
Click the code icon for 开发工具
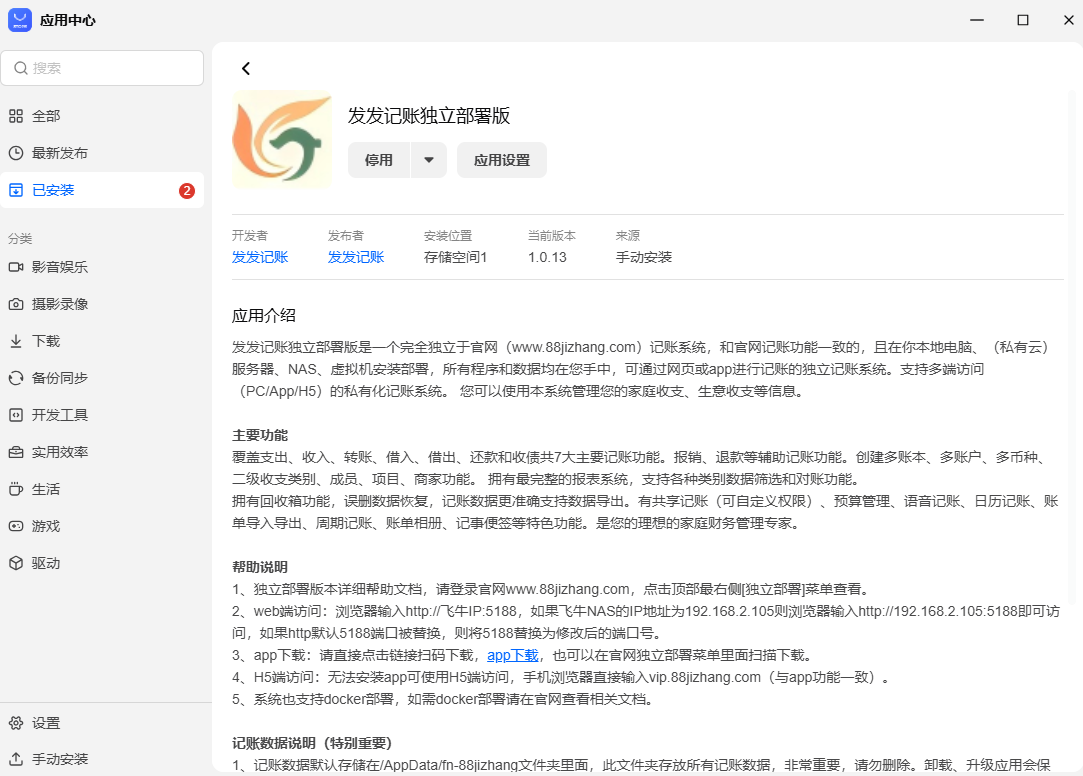tap(16, 415)
